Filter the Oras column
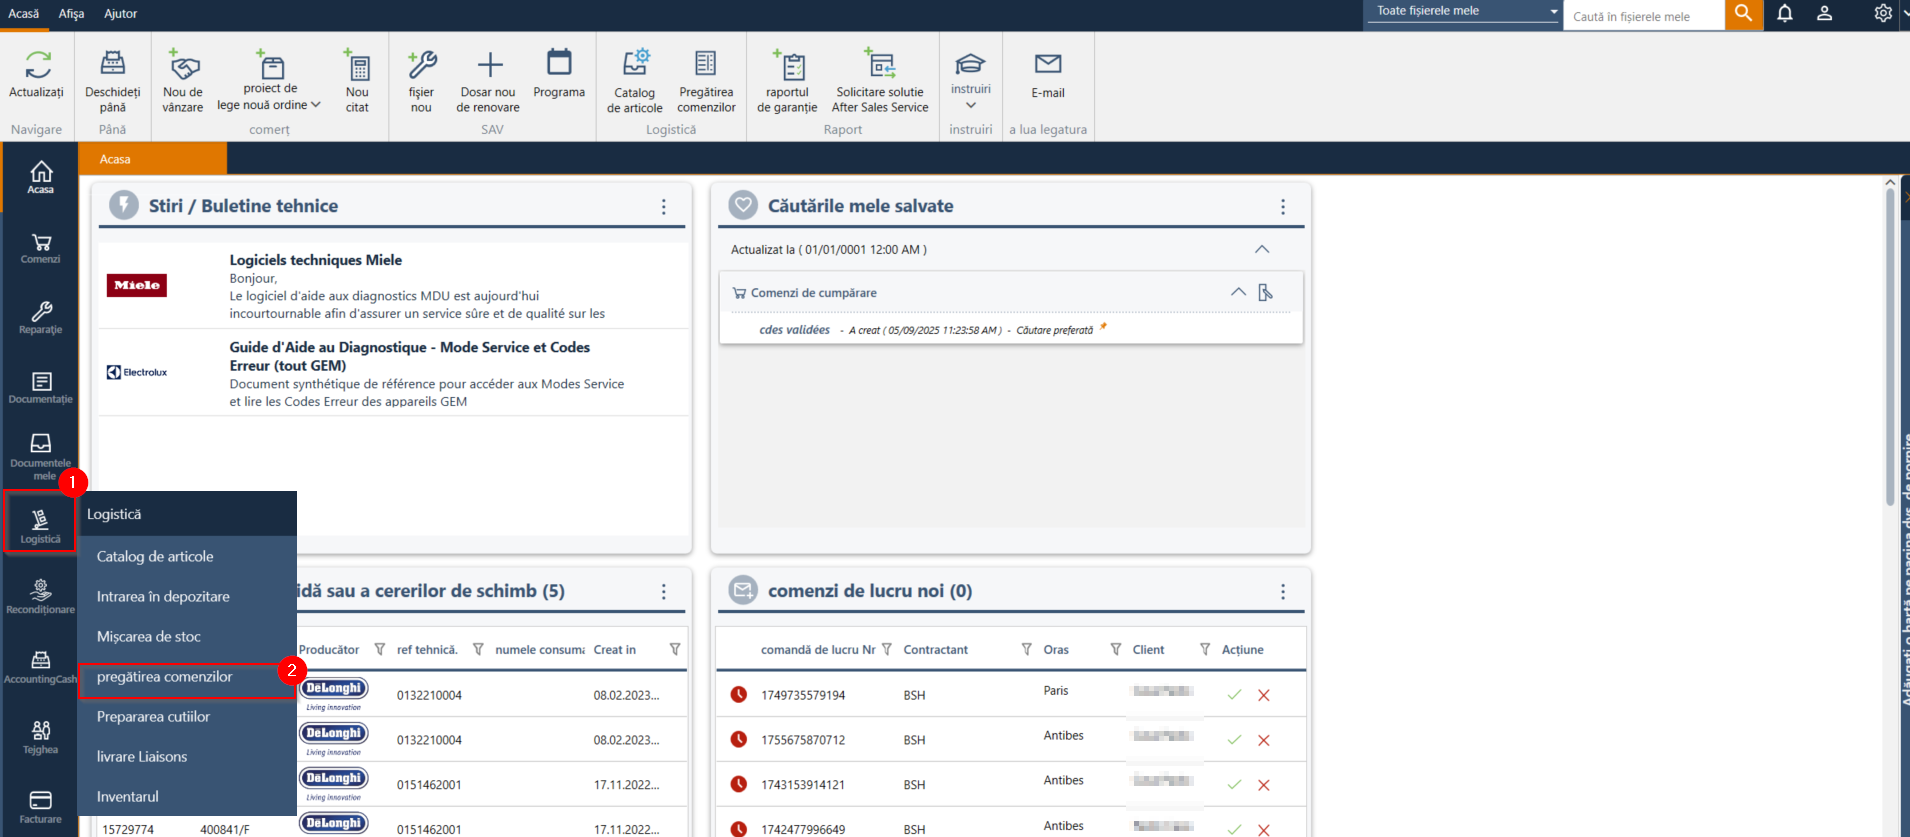Image resolution: width=1910 pixels, height=837 pixels. 1116,649
